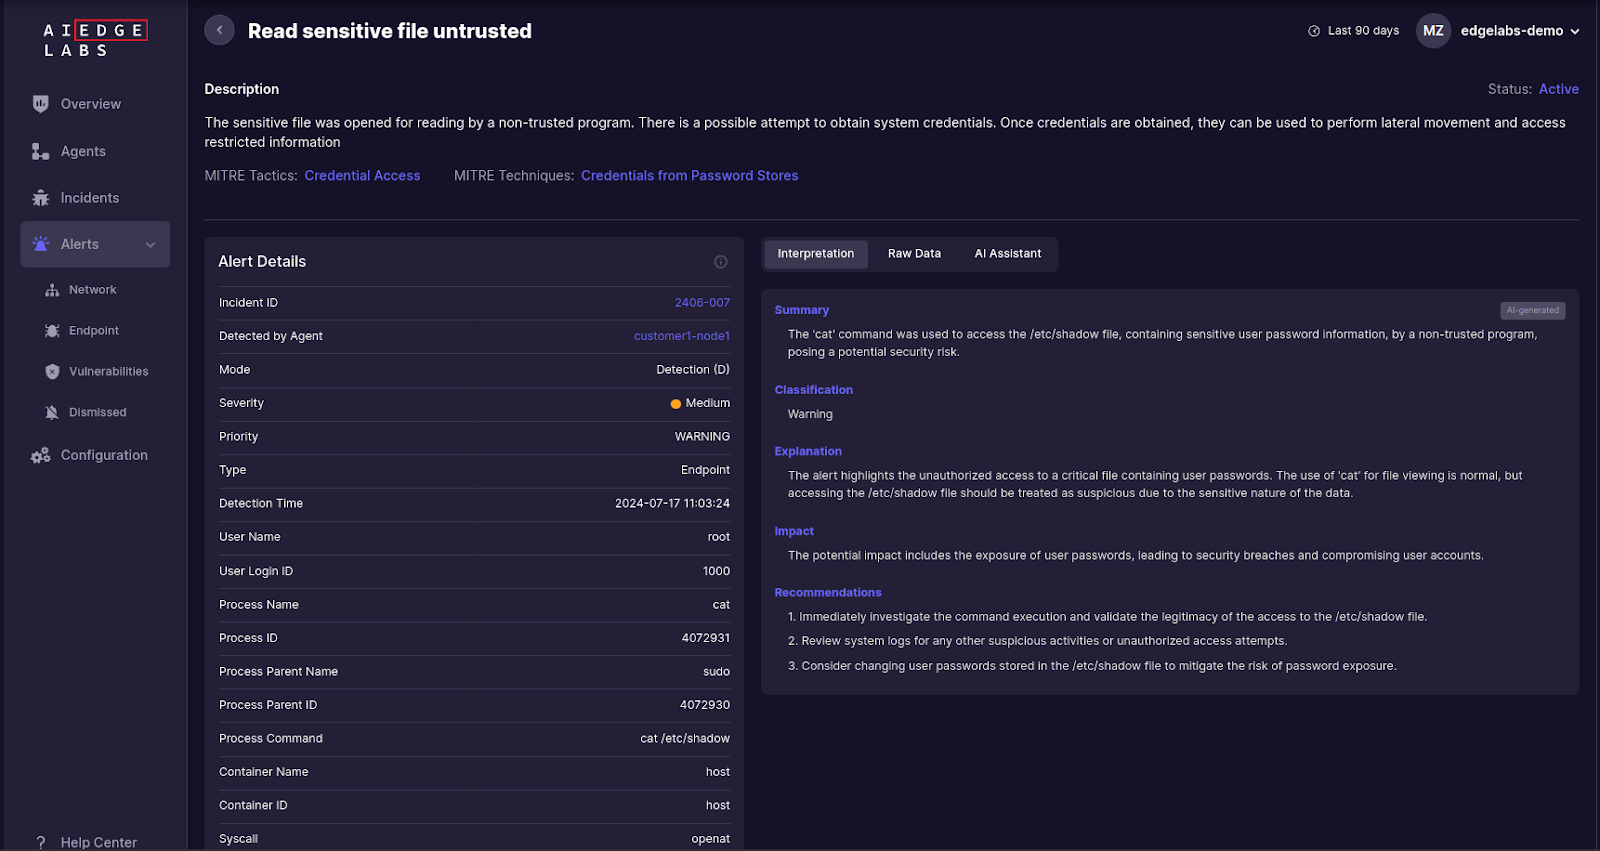Open the Last 90 days time filter
The image size is (1600, 851).
point(1353,31)
